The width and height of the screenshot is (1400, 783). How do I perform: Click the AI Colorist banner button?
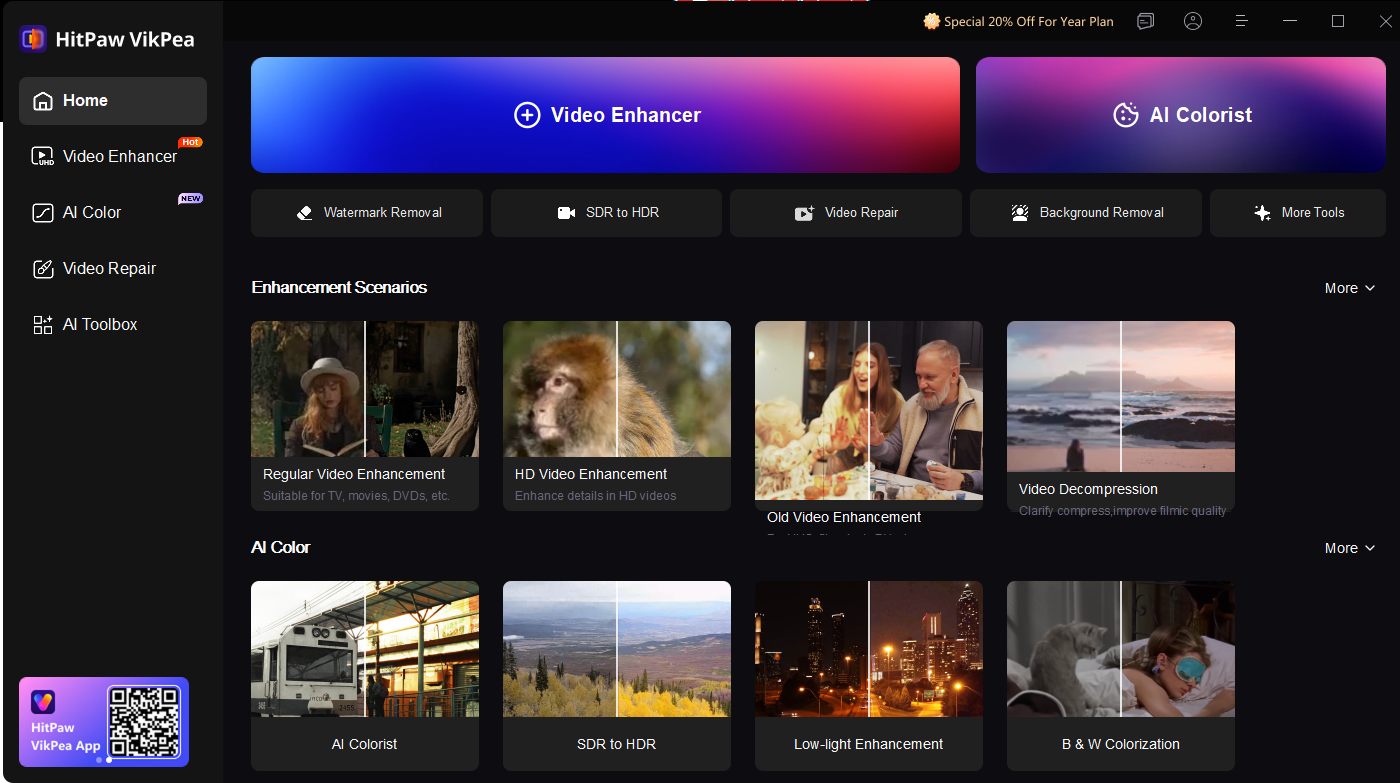click(1181, 115)
